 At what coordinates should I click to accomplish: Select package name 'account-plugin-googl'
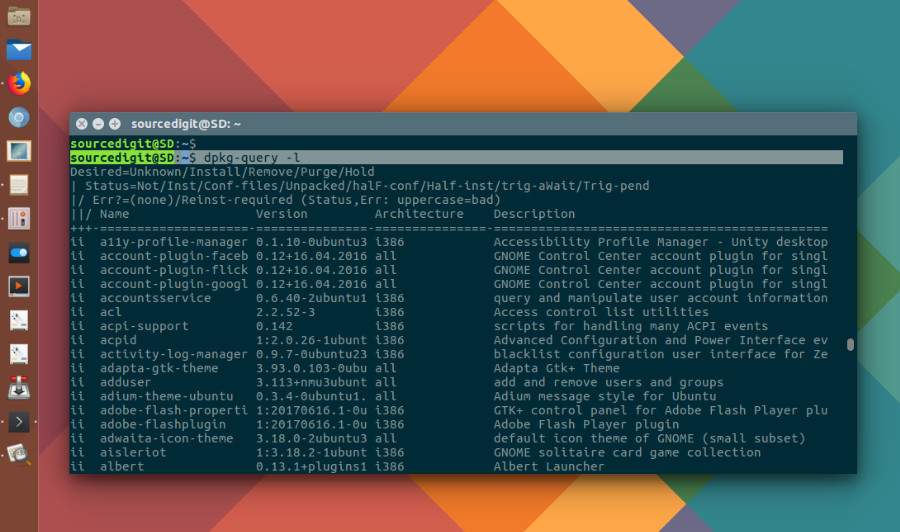[173, 284]
